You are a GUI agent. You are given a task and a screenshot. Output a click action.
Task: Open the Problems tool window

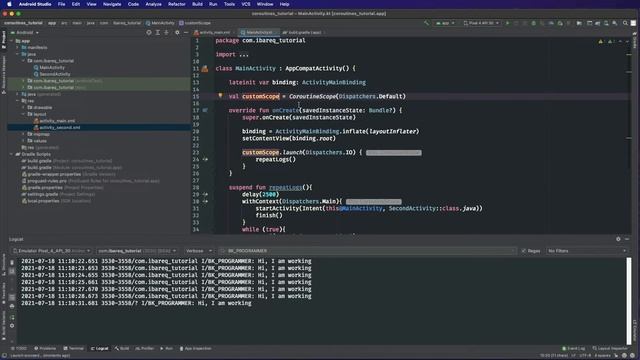coord(45,349)
